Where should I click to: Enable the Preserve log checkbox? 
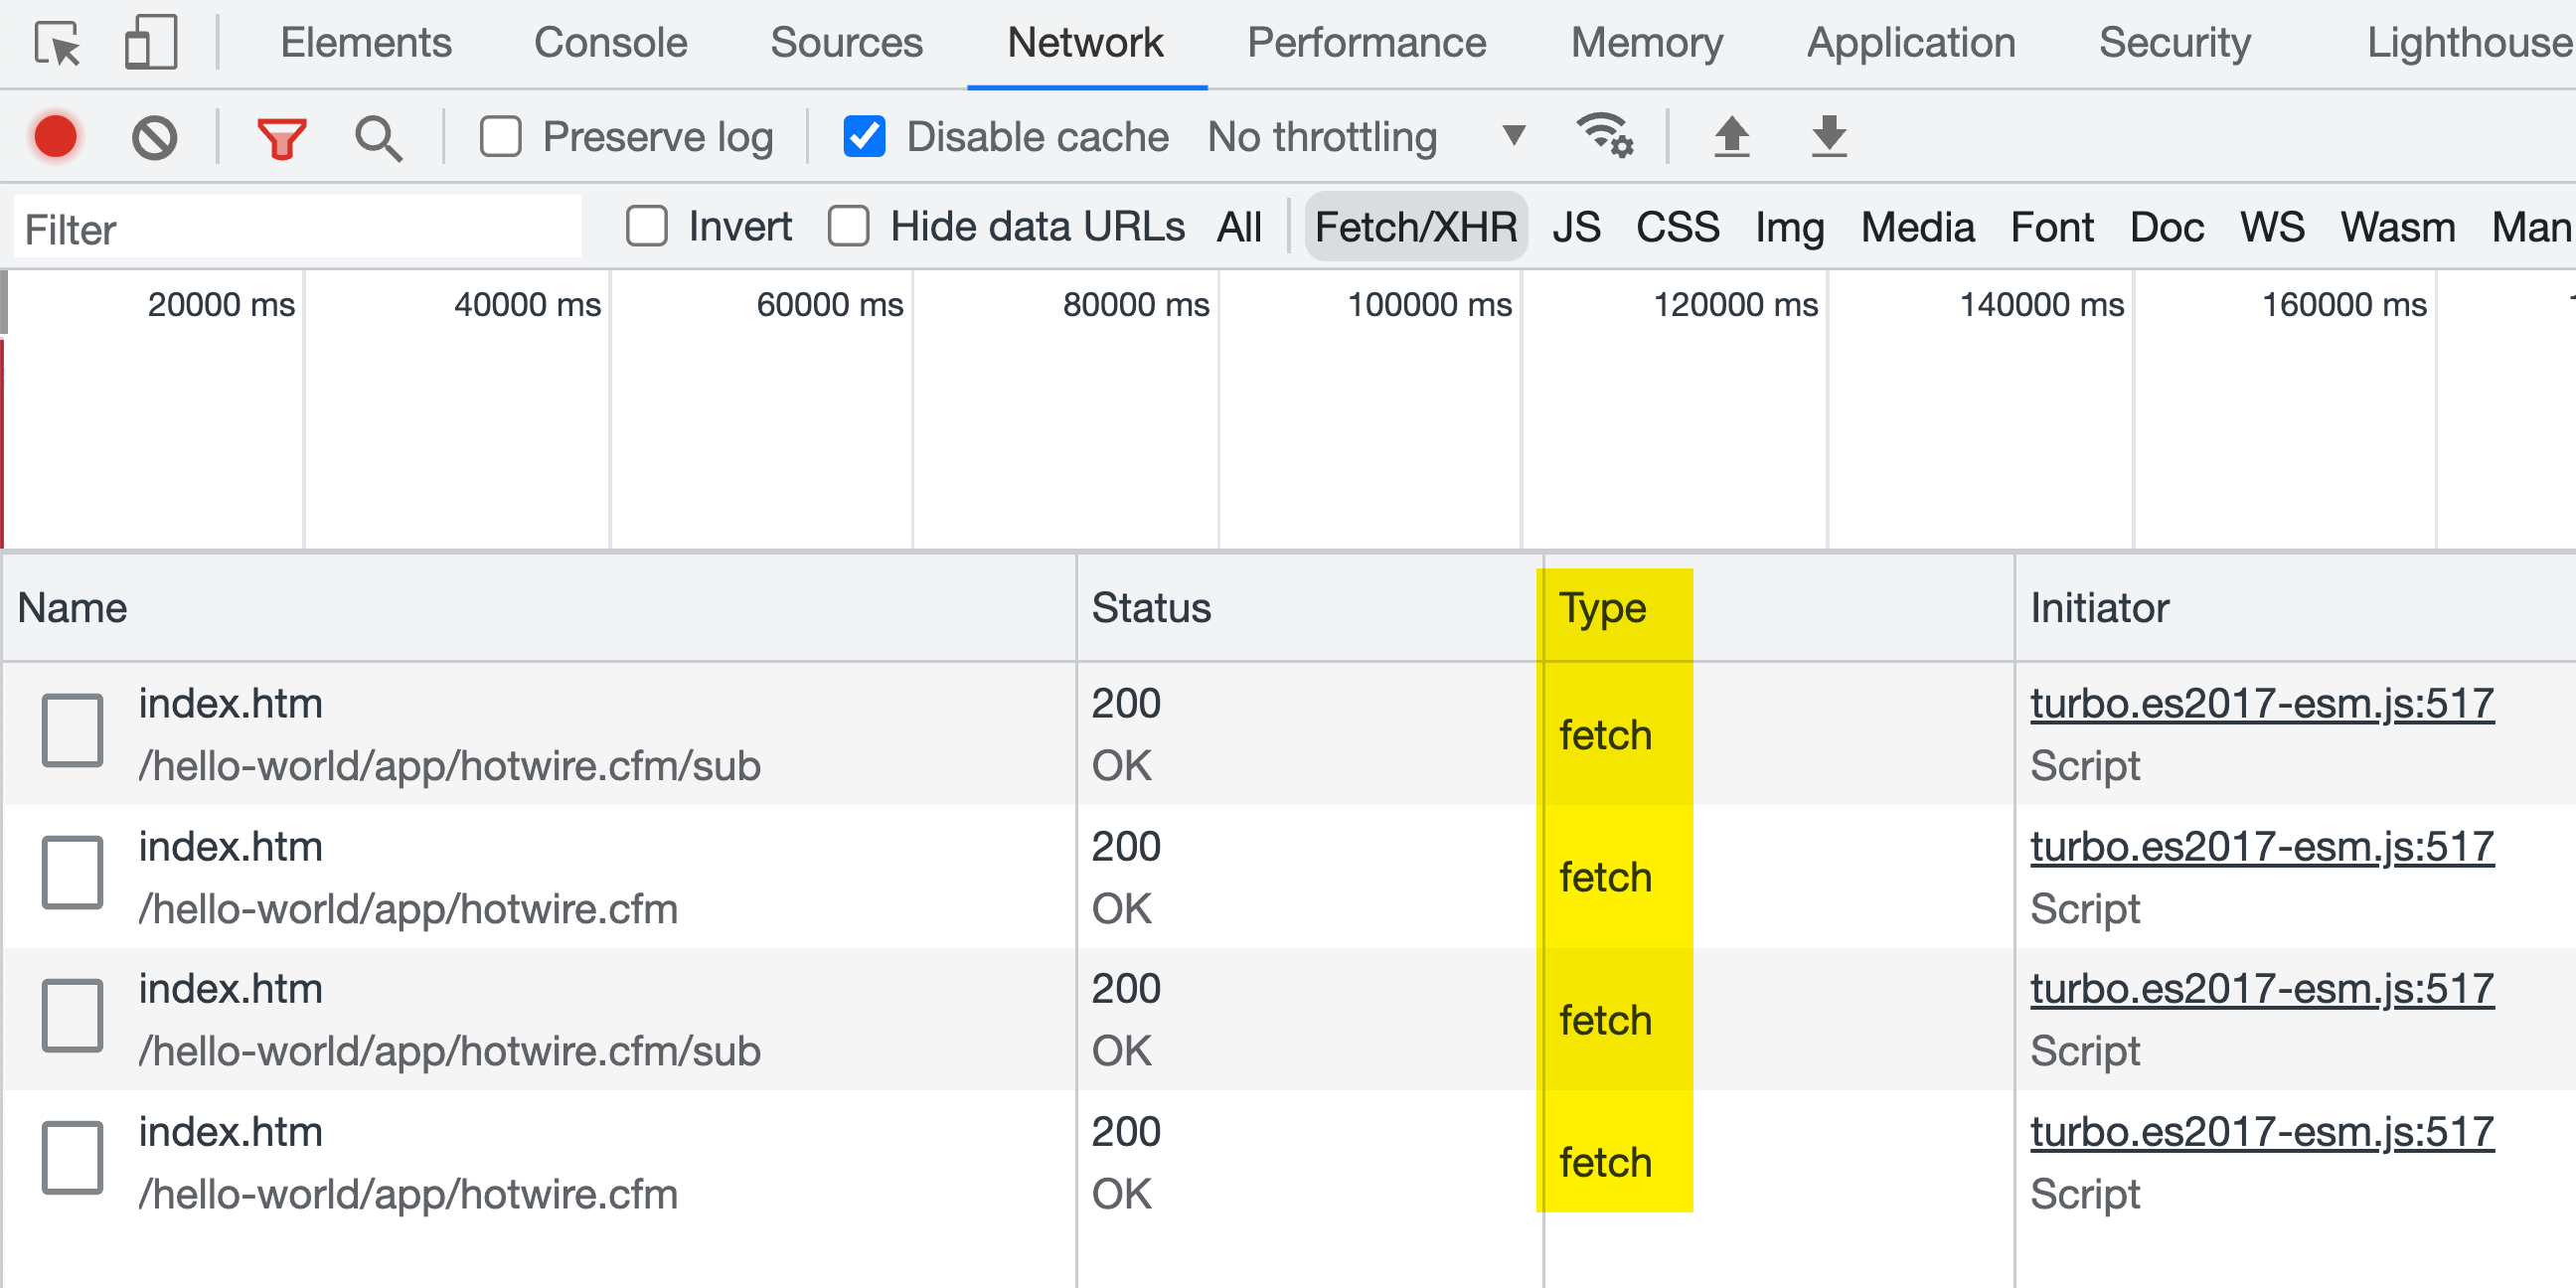(500, 137)
